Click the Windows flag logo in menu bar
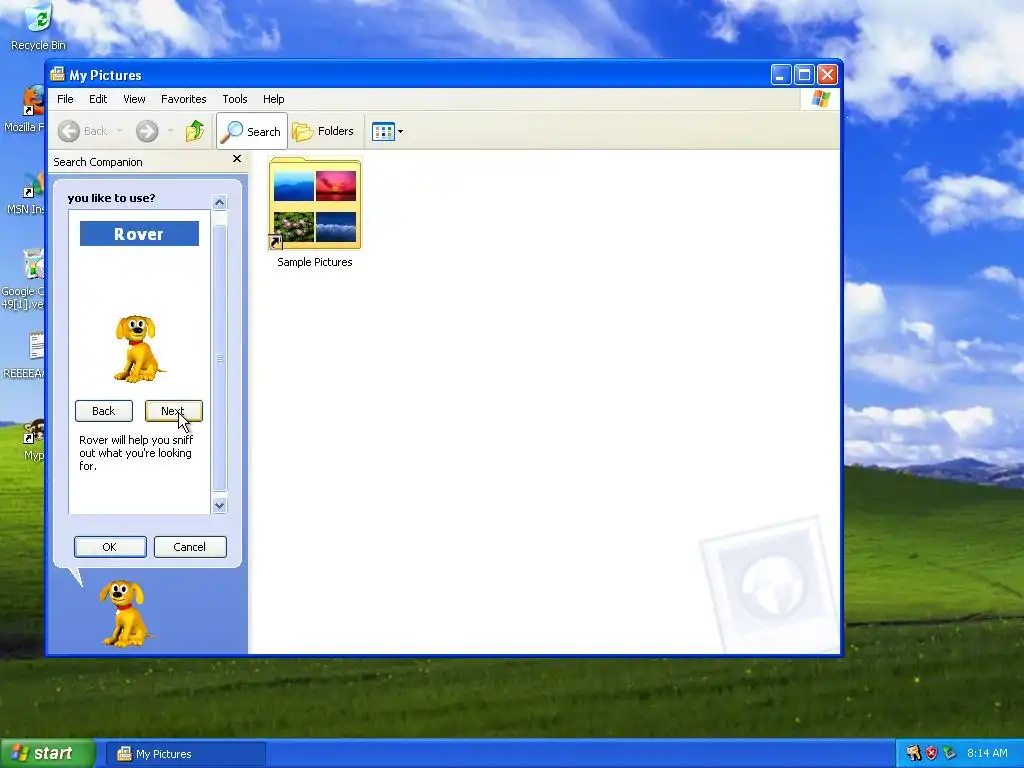Viewport: 1024px width, 768px height. click(x=820, y=99)
